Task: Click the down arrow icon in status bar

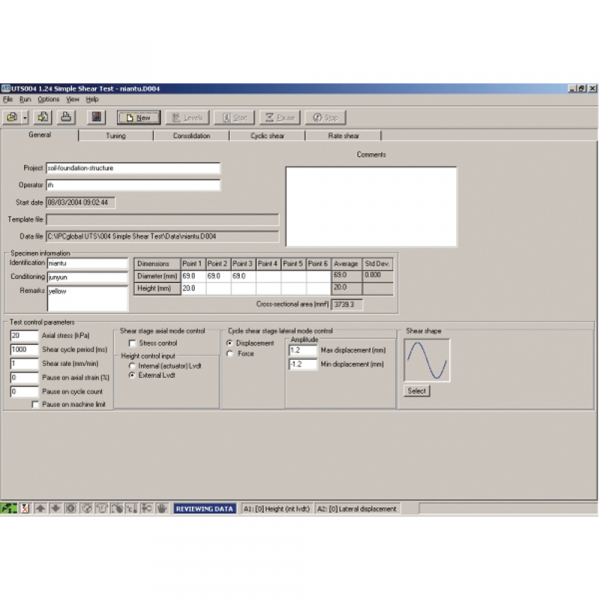Action: pos(55,508)
